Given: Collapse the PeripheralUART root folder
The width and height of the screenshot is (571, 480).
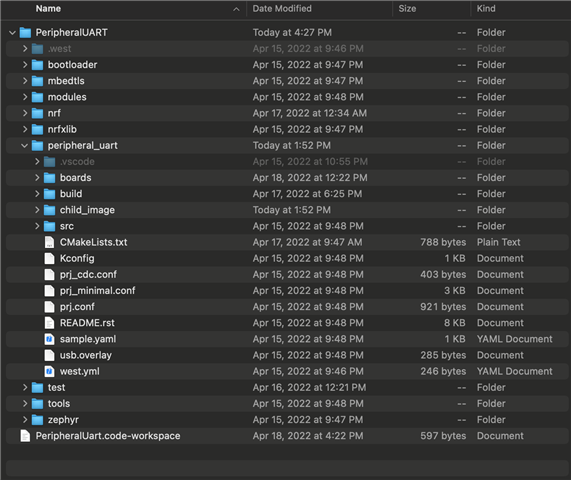Looking at the screenshot, I should coord(12,33).
